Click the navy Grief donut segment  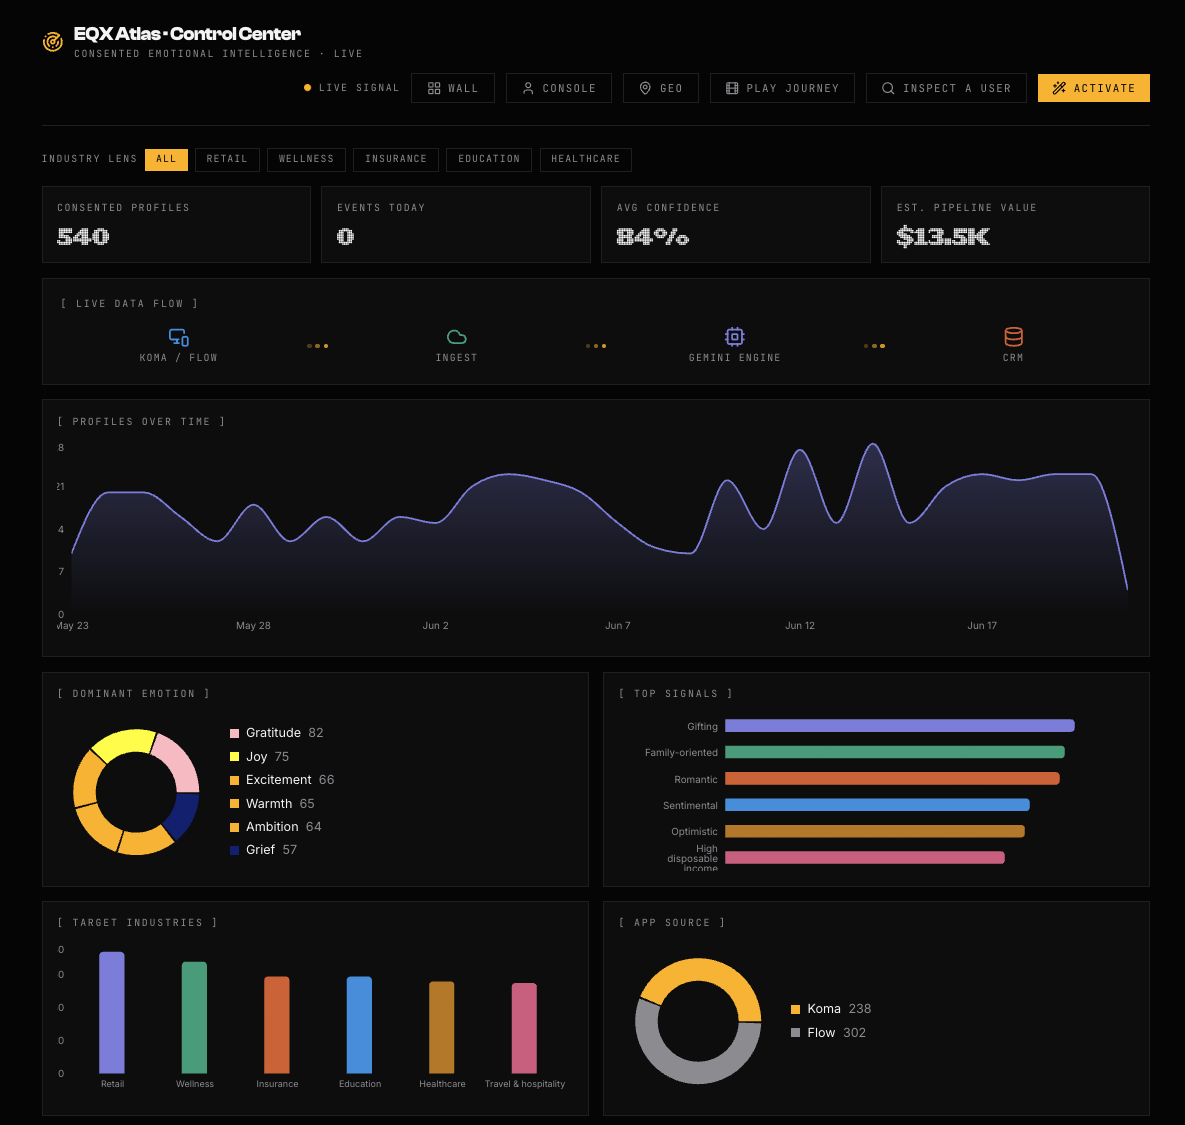click(x=182, y=814)
